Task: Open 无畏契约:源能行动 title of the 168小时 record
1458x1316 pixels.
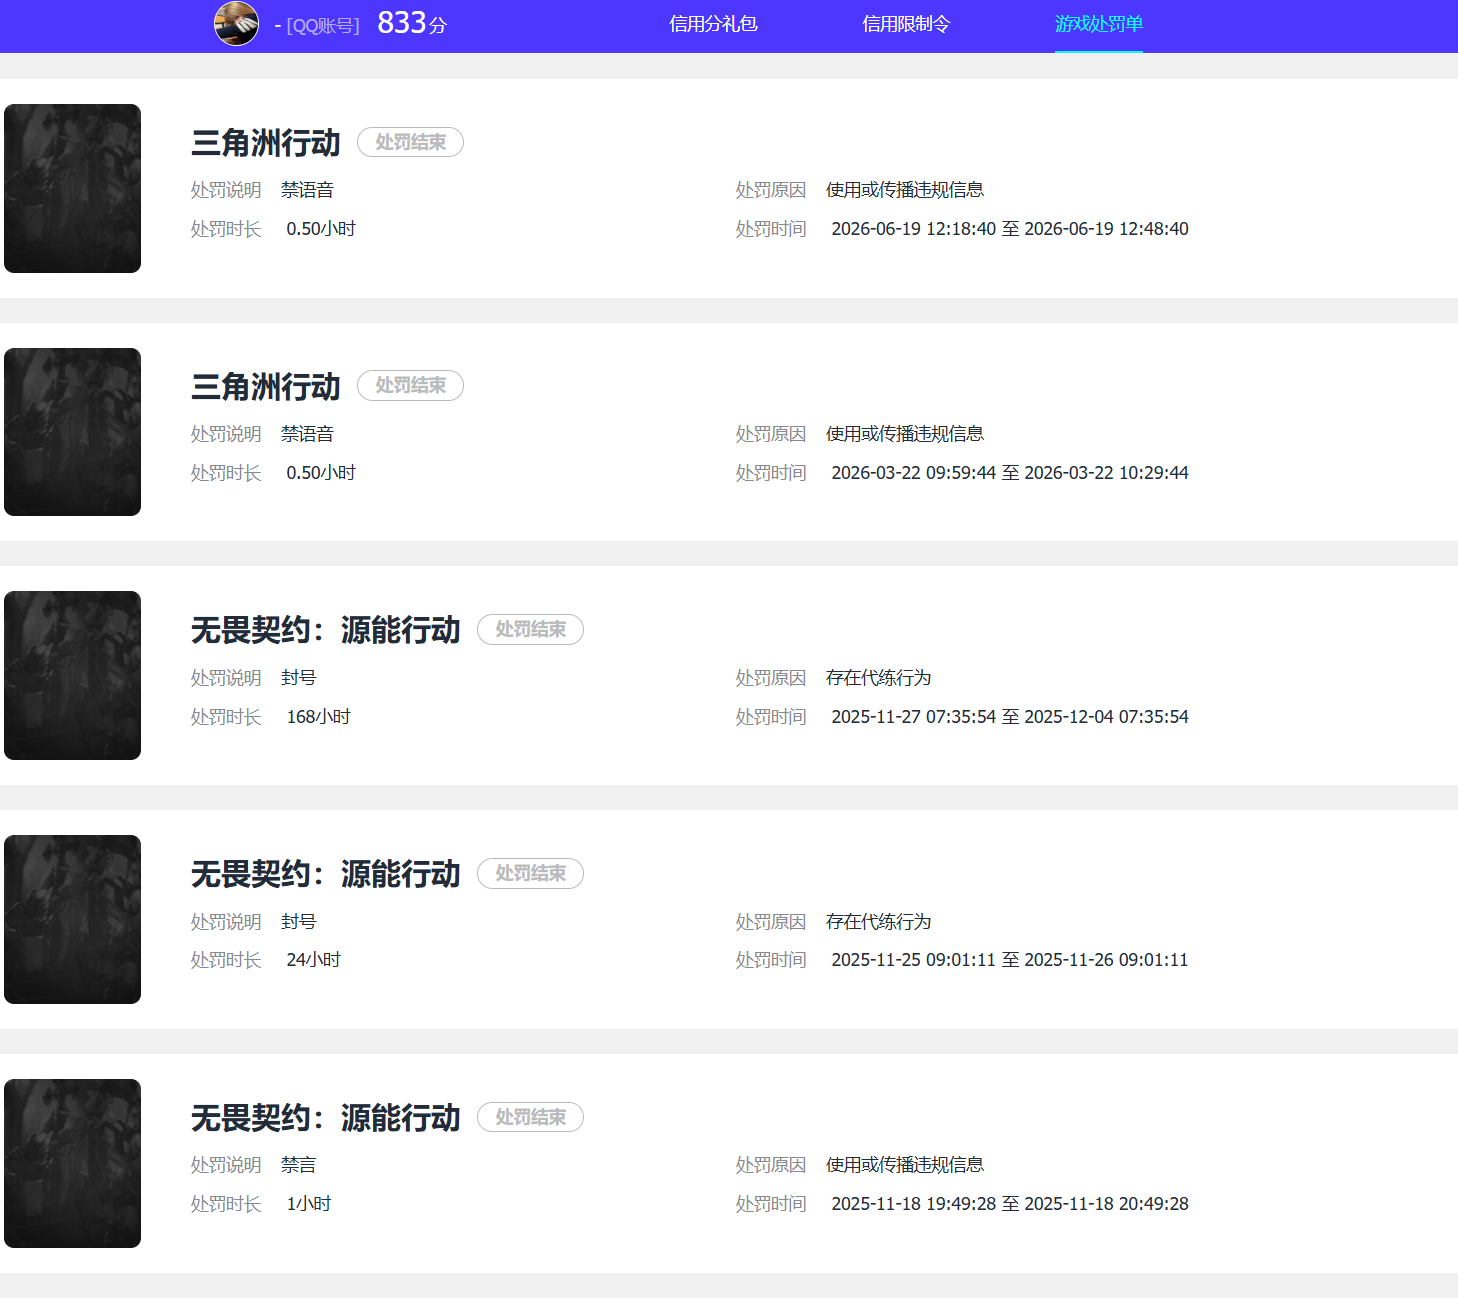Action: coord(326,630)
